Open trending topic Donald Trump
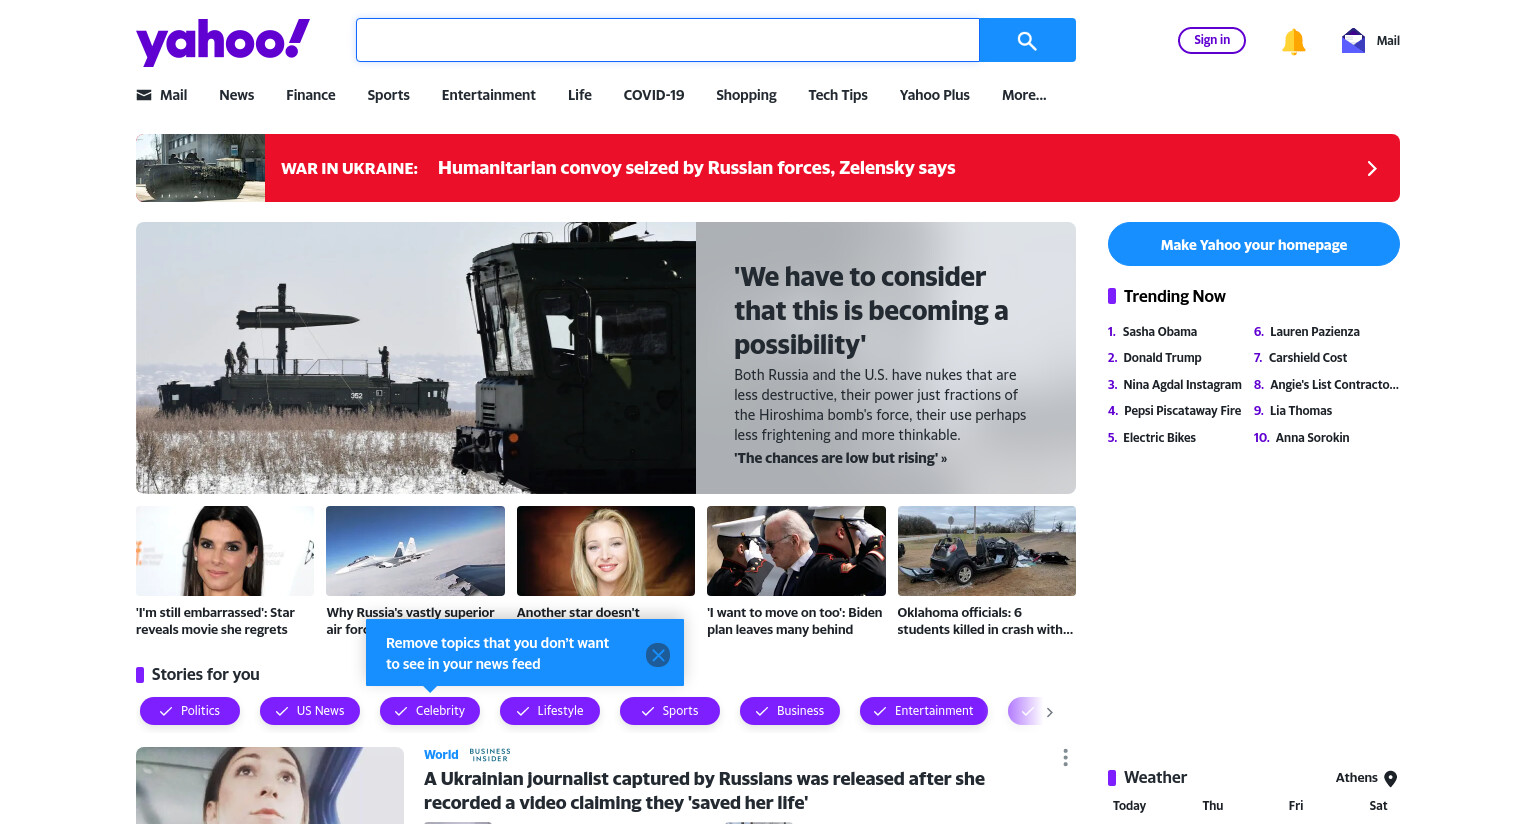The image size is (1536, 824). 1162,358
